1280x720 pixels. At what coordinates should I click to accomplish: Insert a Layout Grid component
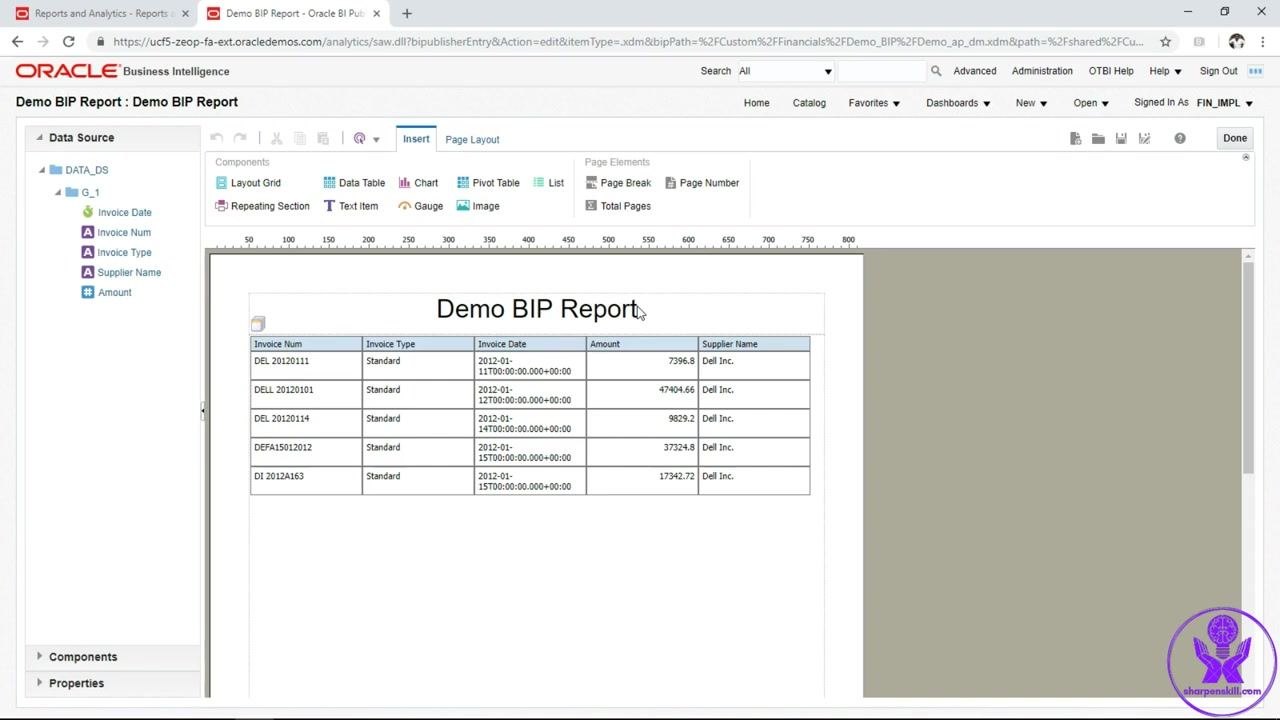[x=248, y=183]
